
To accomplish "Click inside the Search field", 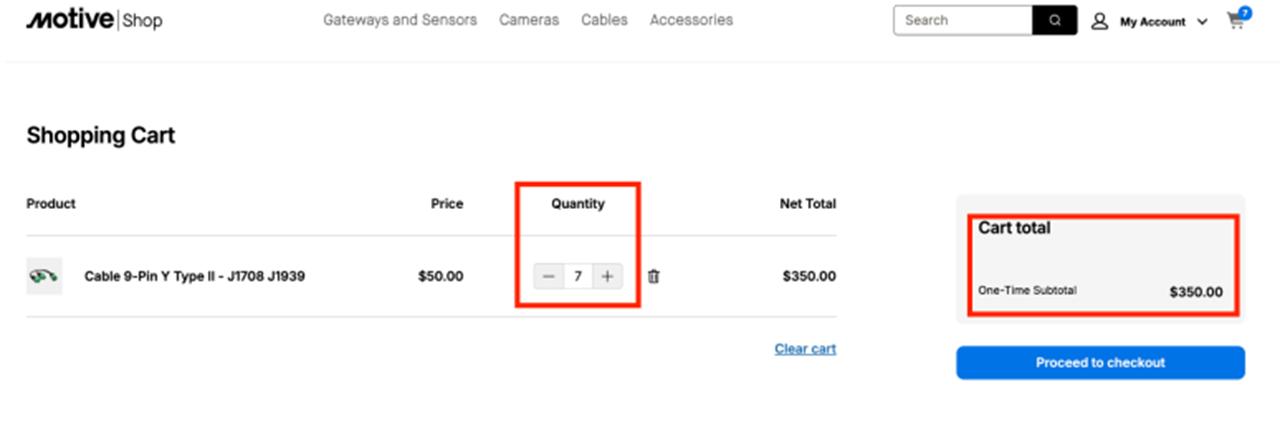I will (x=963, y=20).
